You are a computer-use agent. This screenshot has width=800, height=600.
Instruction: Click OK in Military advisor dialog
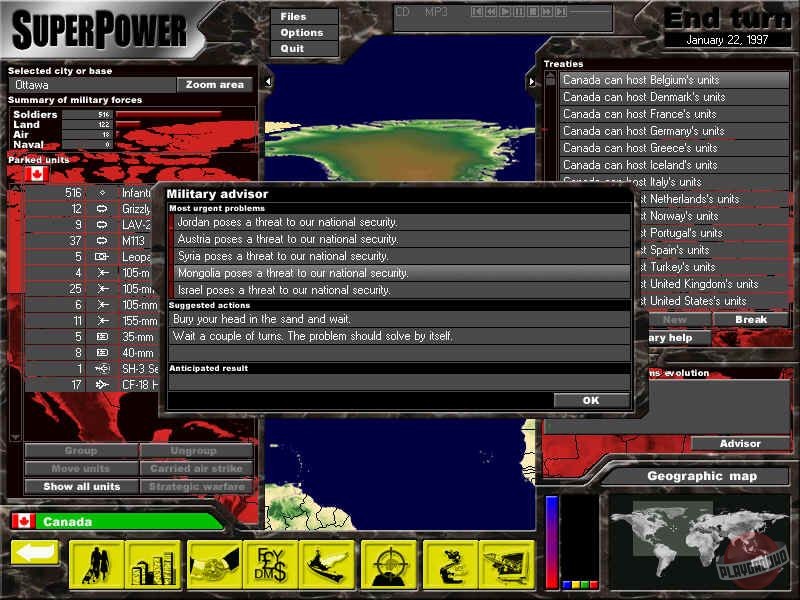coord(591,400)
